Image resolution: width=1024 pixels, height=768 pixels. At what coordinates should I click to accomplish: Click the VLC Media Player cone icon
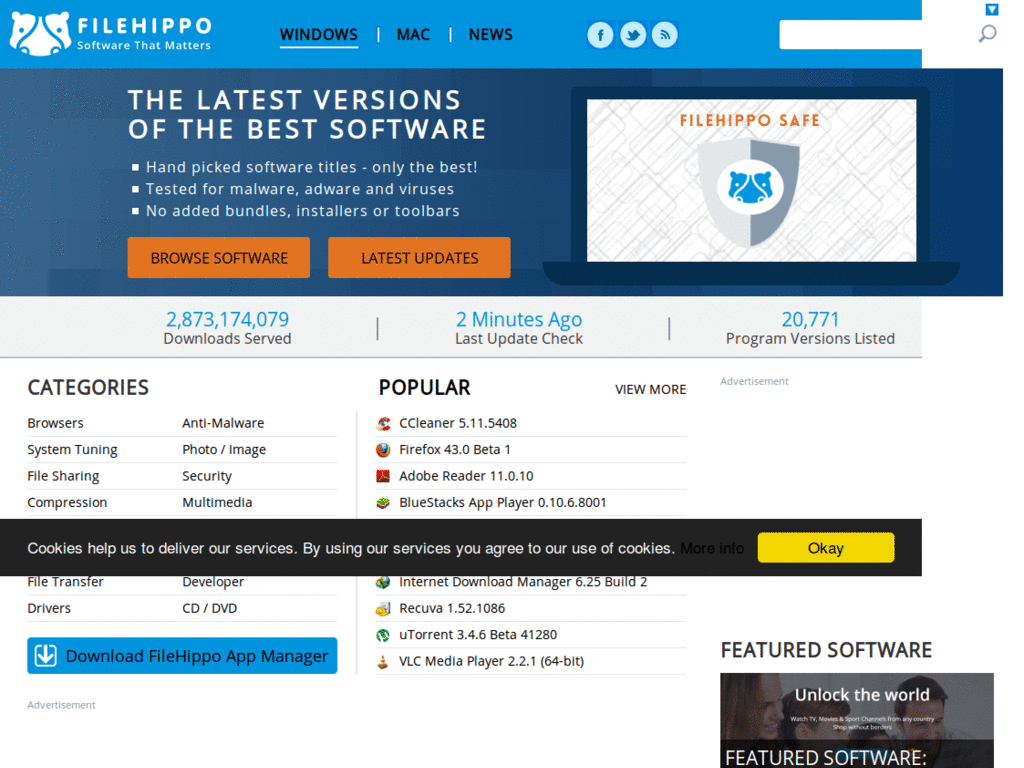(383, 662)
